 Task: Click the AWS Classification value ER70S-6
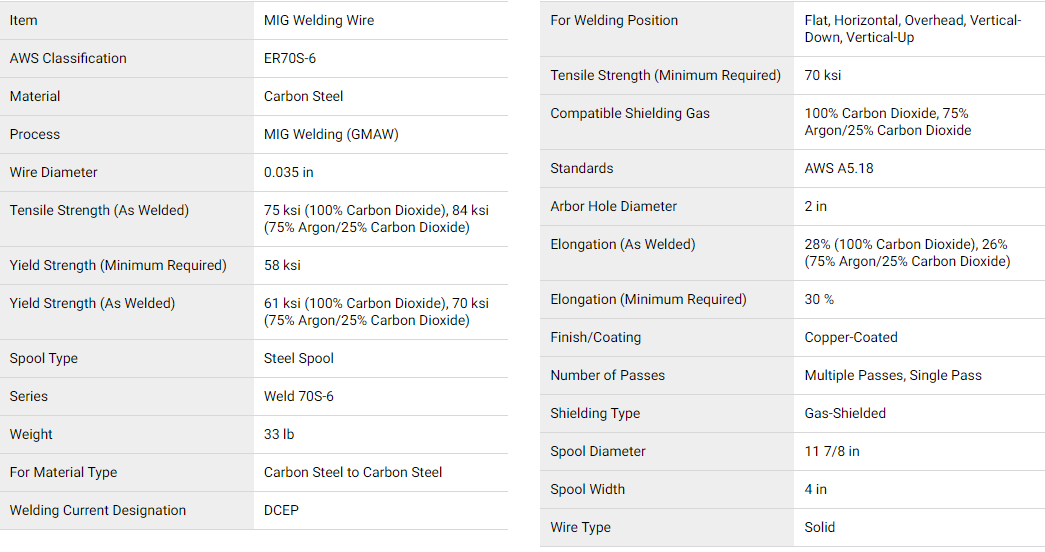pyautogui.click(x=289, y=59)
